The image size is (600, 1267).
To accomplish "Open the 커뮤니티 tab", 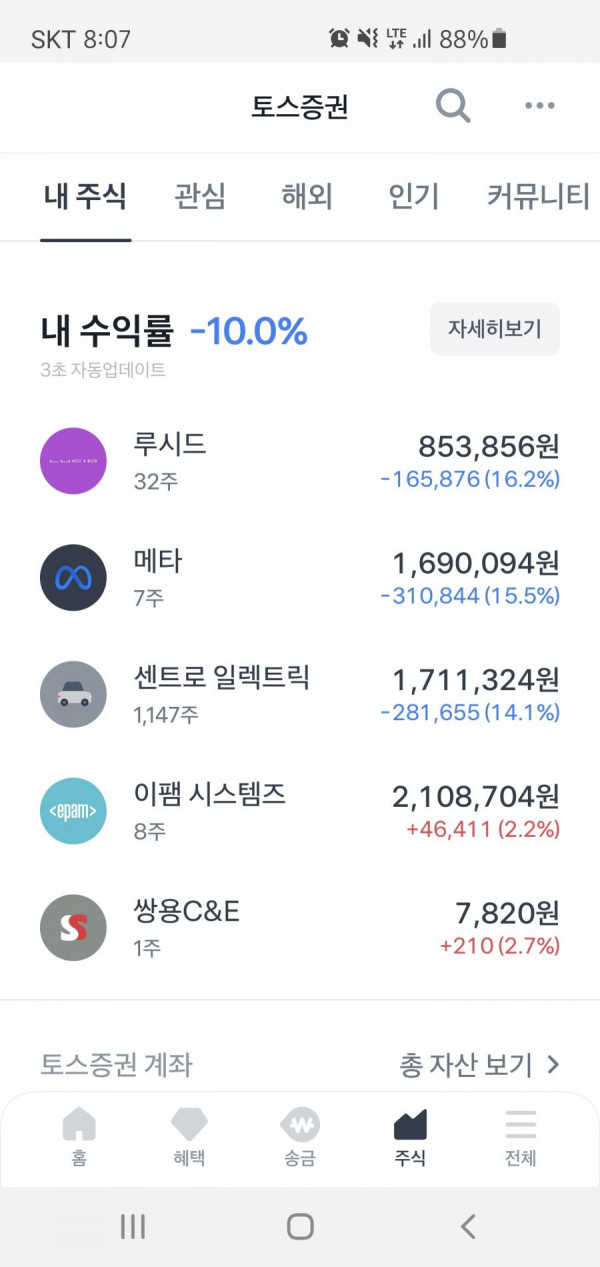I will pyautogui.click(x=538, y=196).
